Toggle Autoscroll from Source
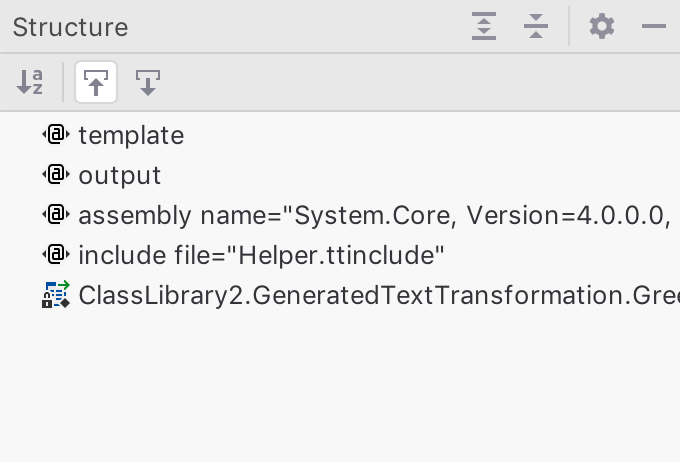Screen dimensions: 680x462 (148, 82)
